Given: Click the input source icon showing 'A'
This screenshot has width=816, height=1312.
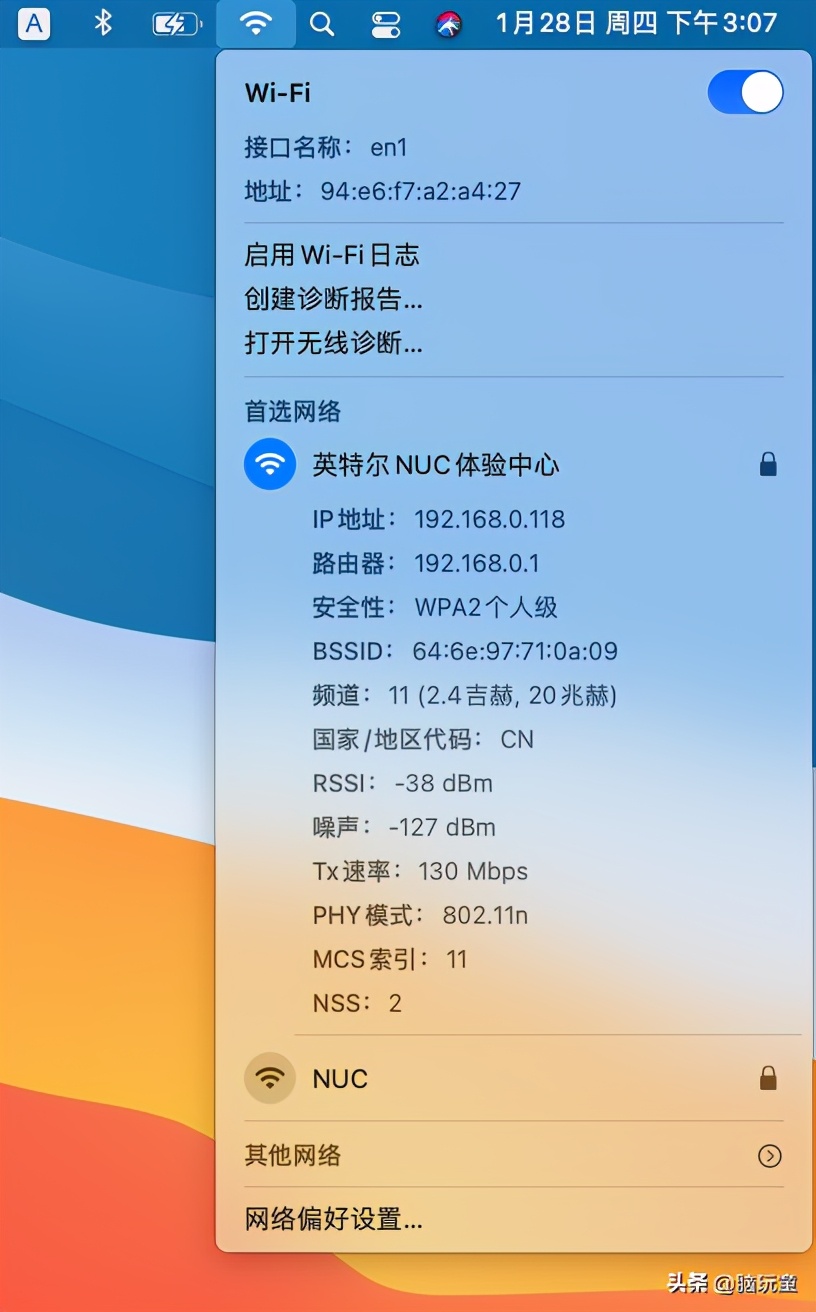Looking at the screenshot, I should 33,24.
